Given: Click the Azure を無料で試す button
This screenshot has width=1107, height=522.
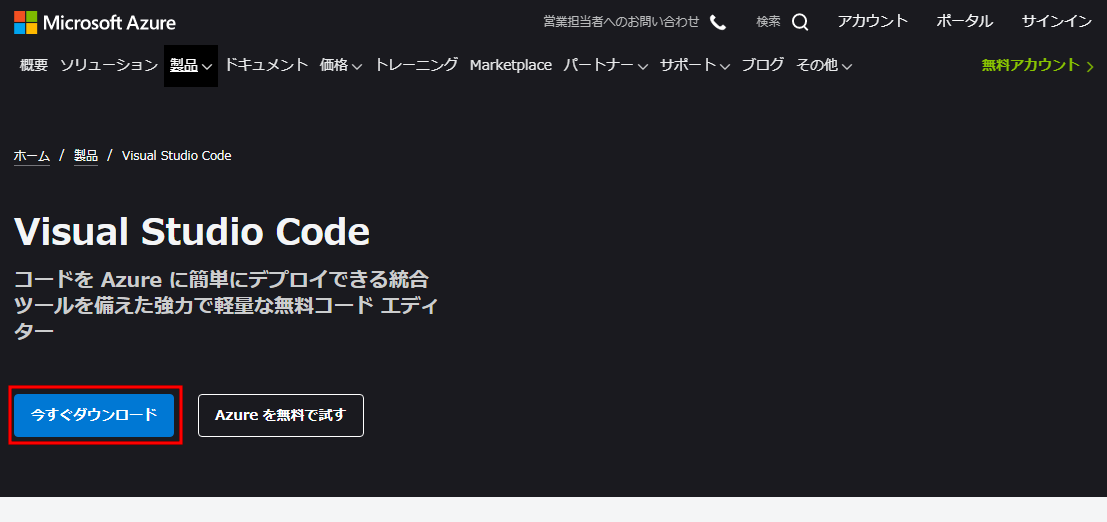Looking at the screenshot, I should 281,415.
